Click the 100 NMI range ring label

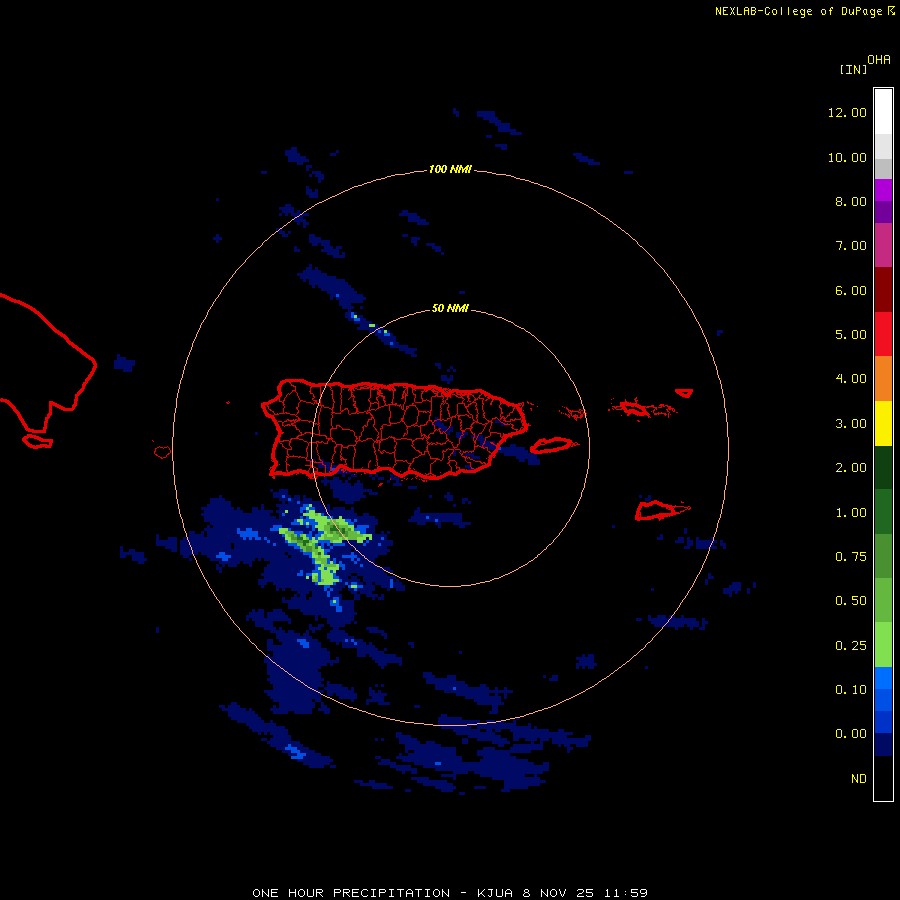450,169
